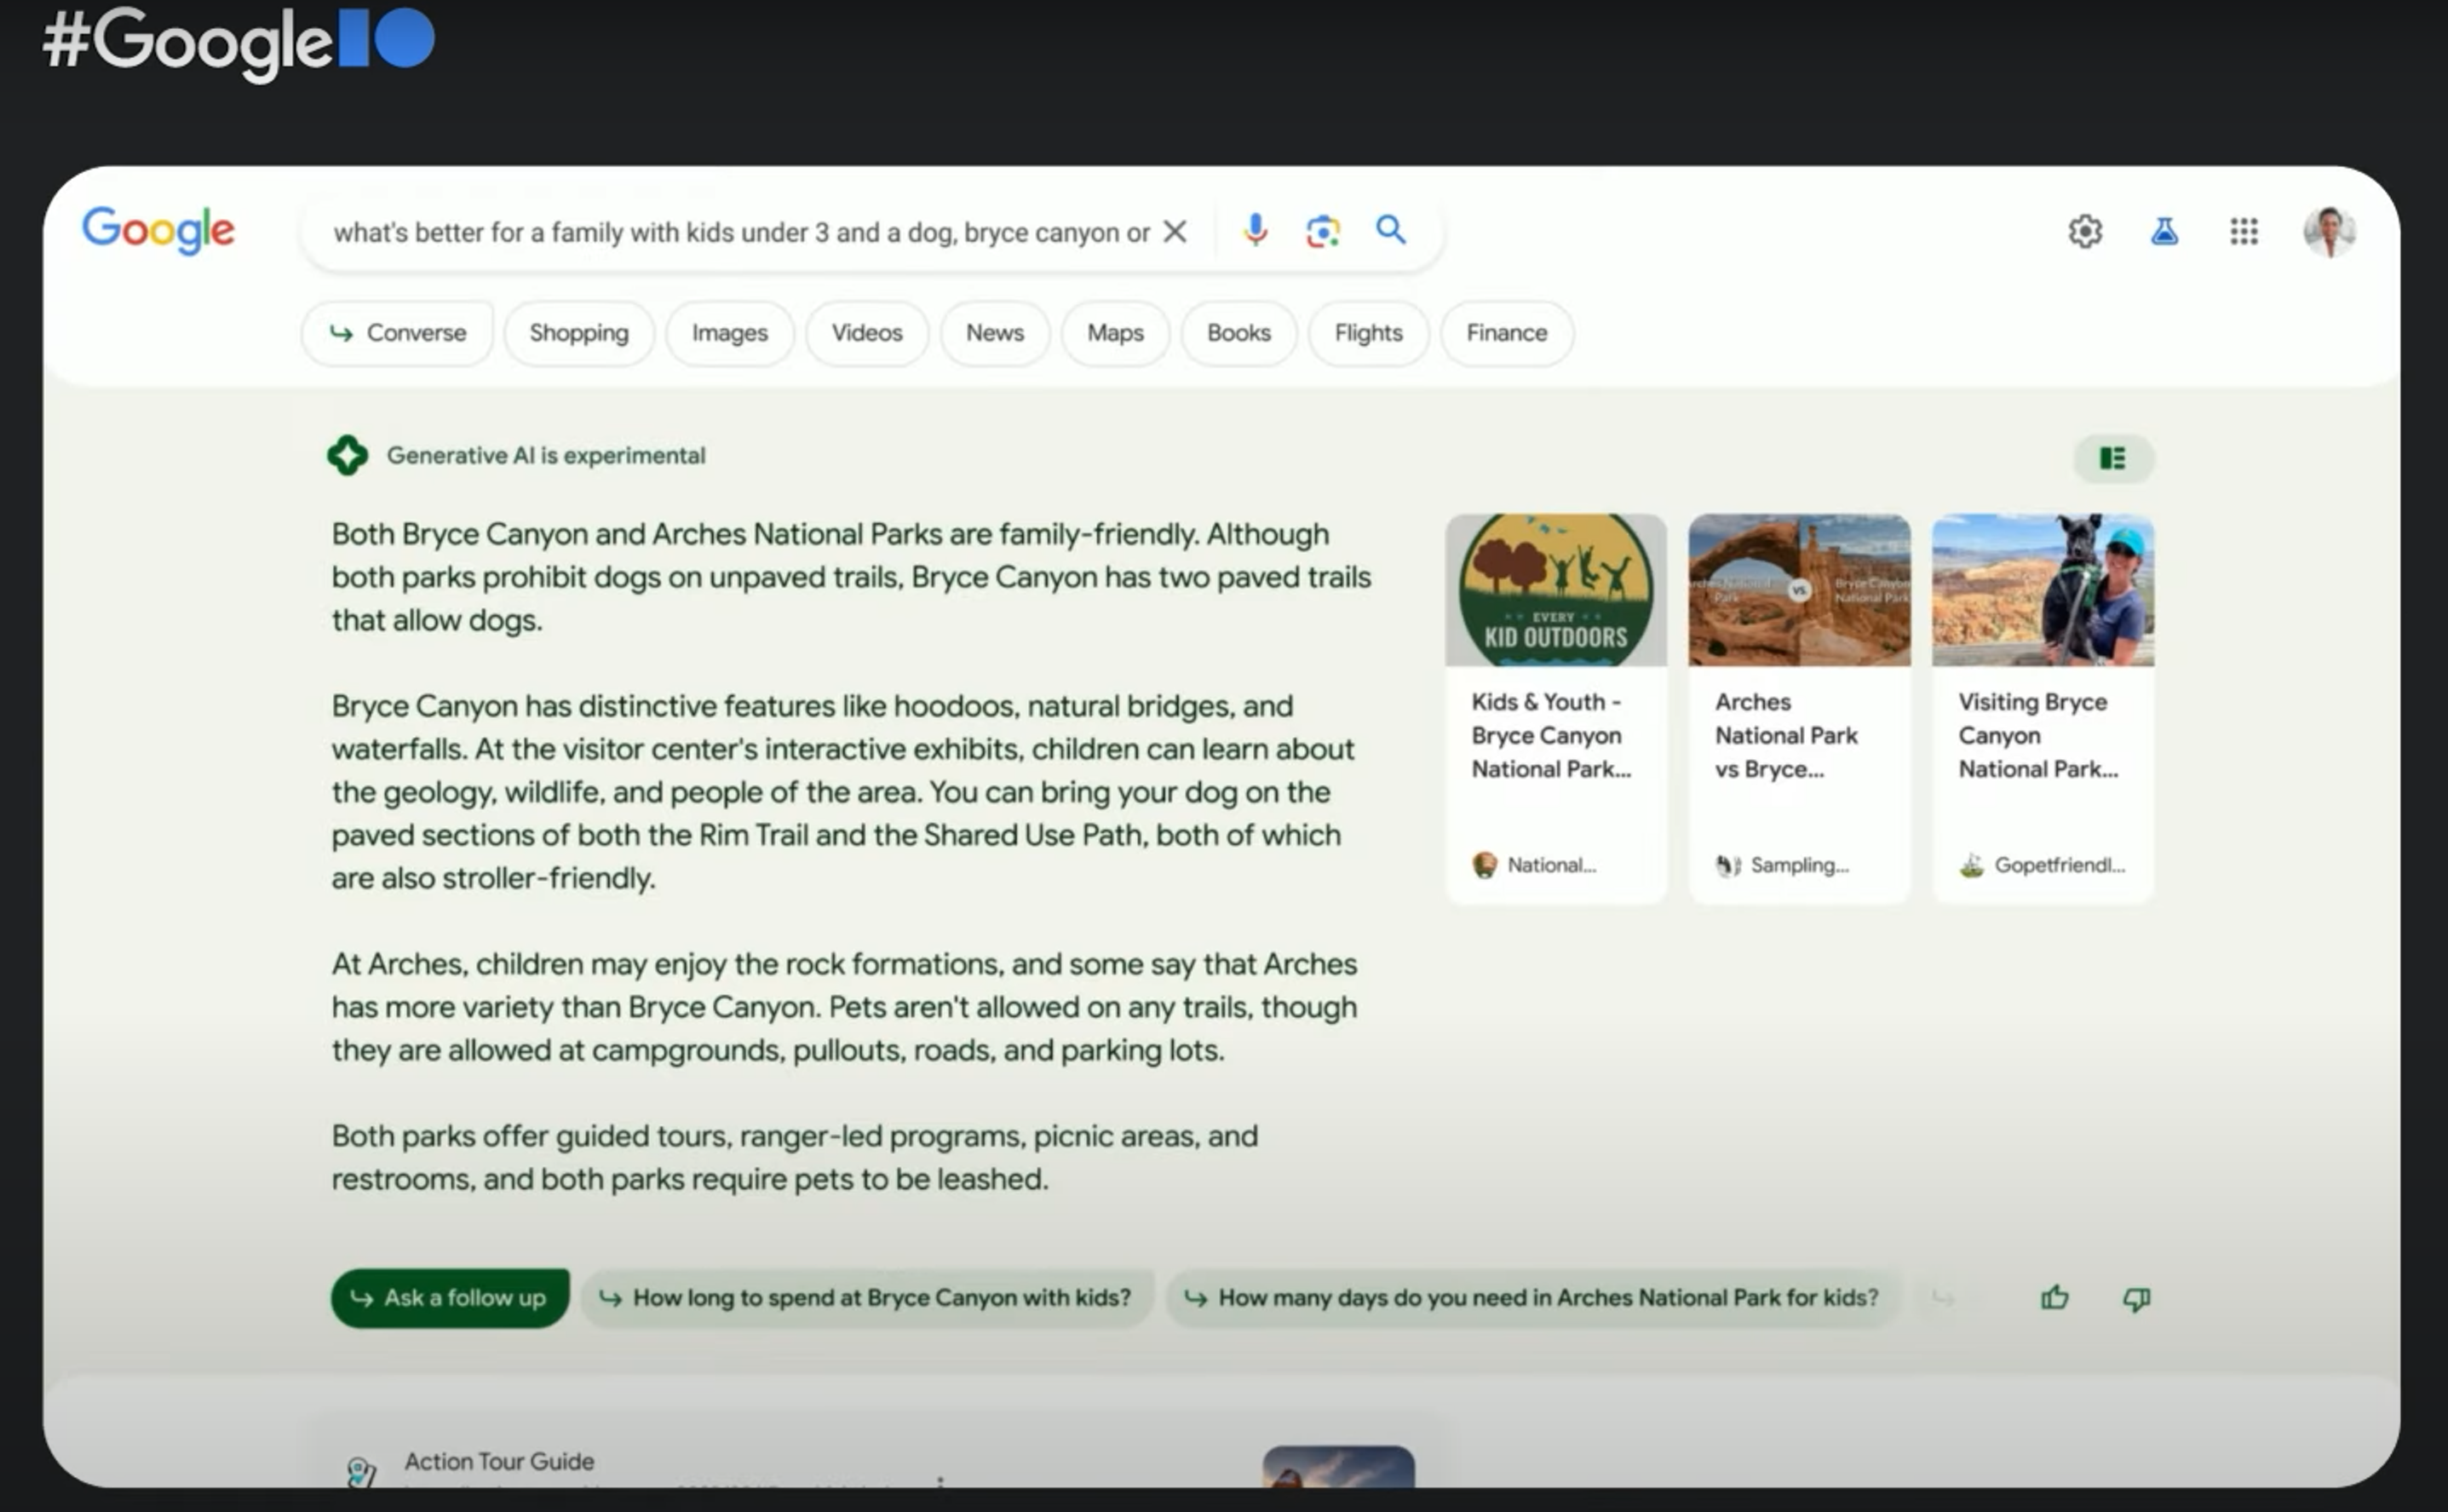
Task: Toggle the AI answer layout view button
Action: [x=2112, y=458]
